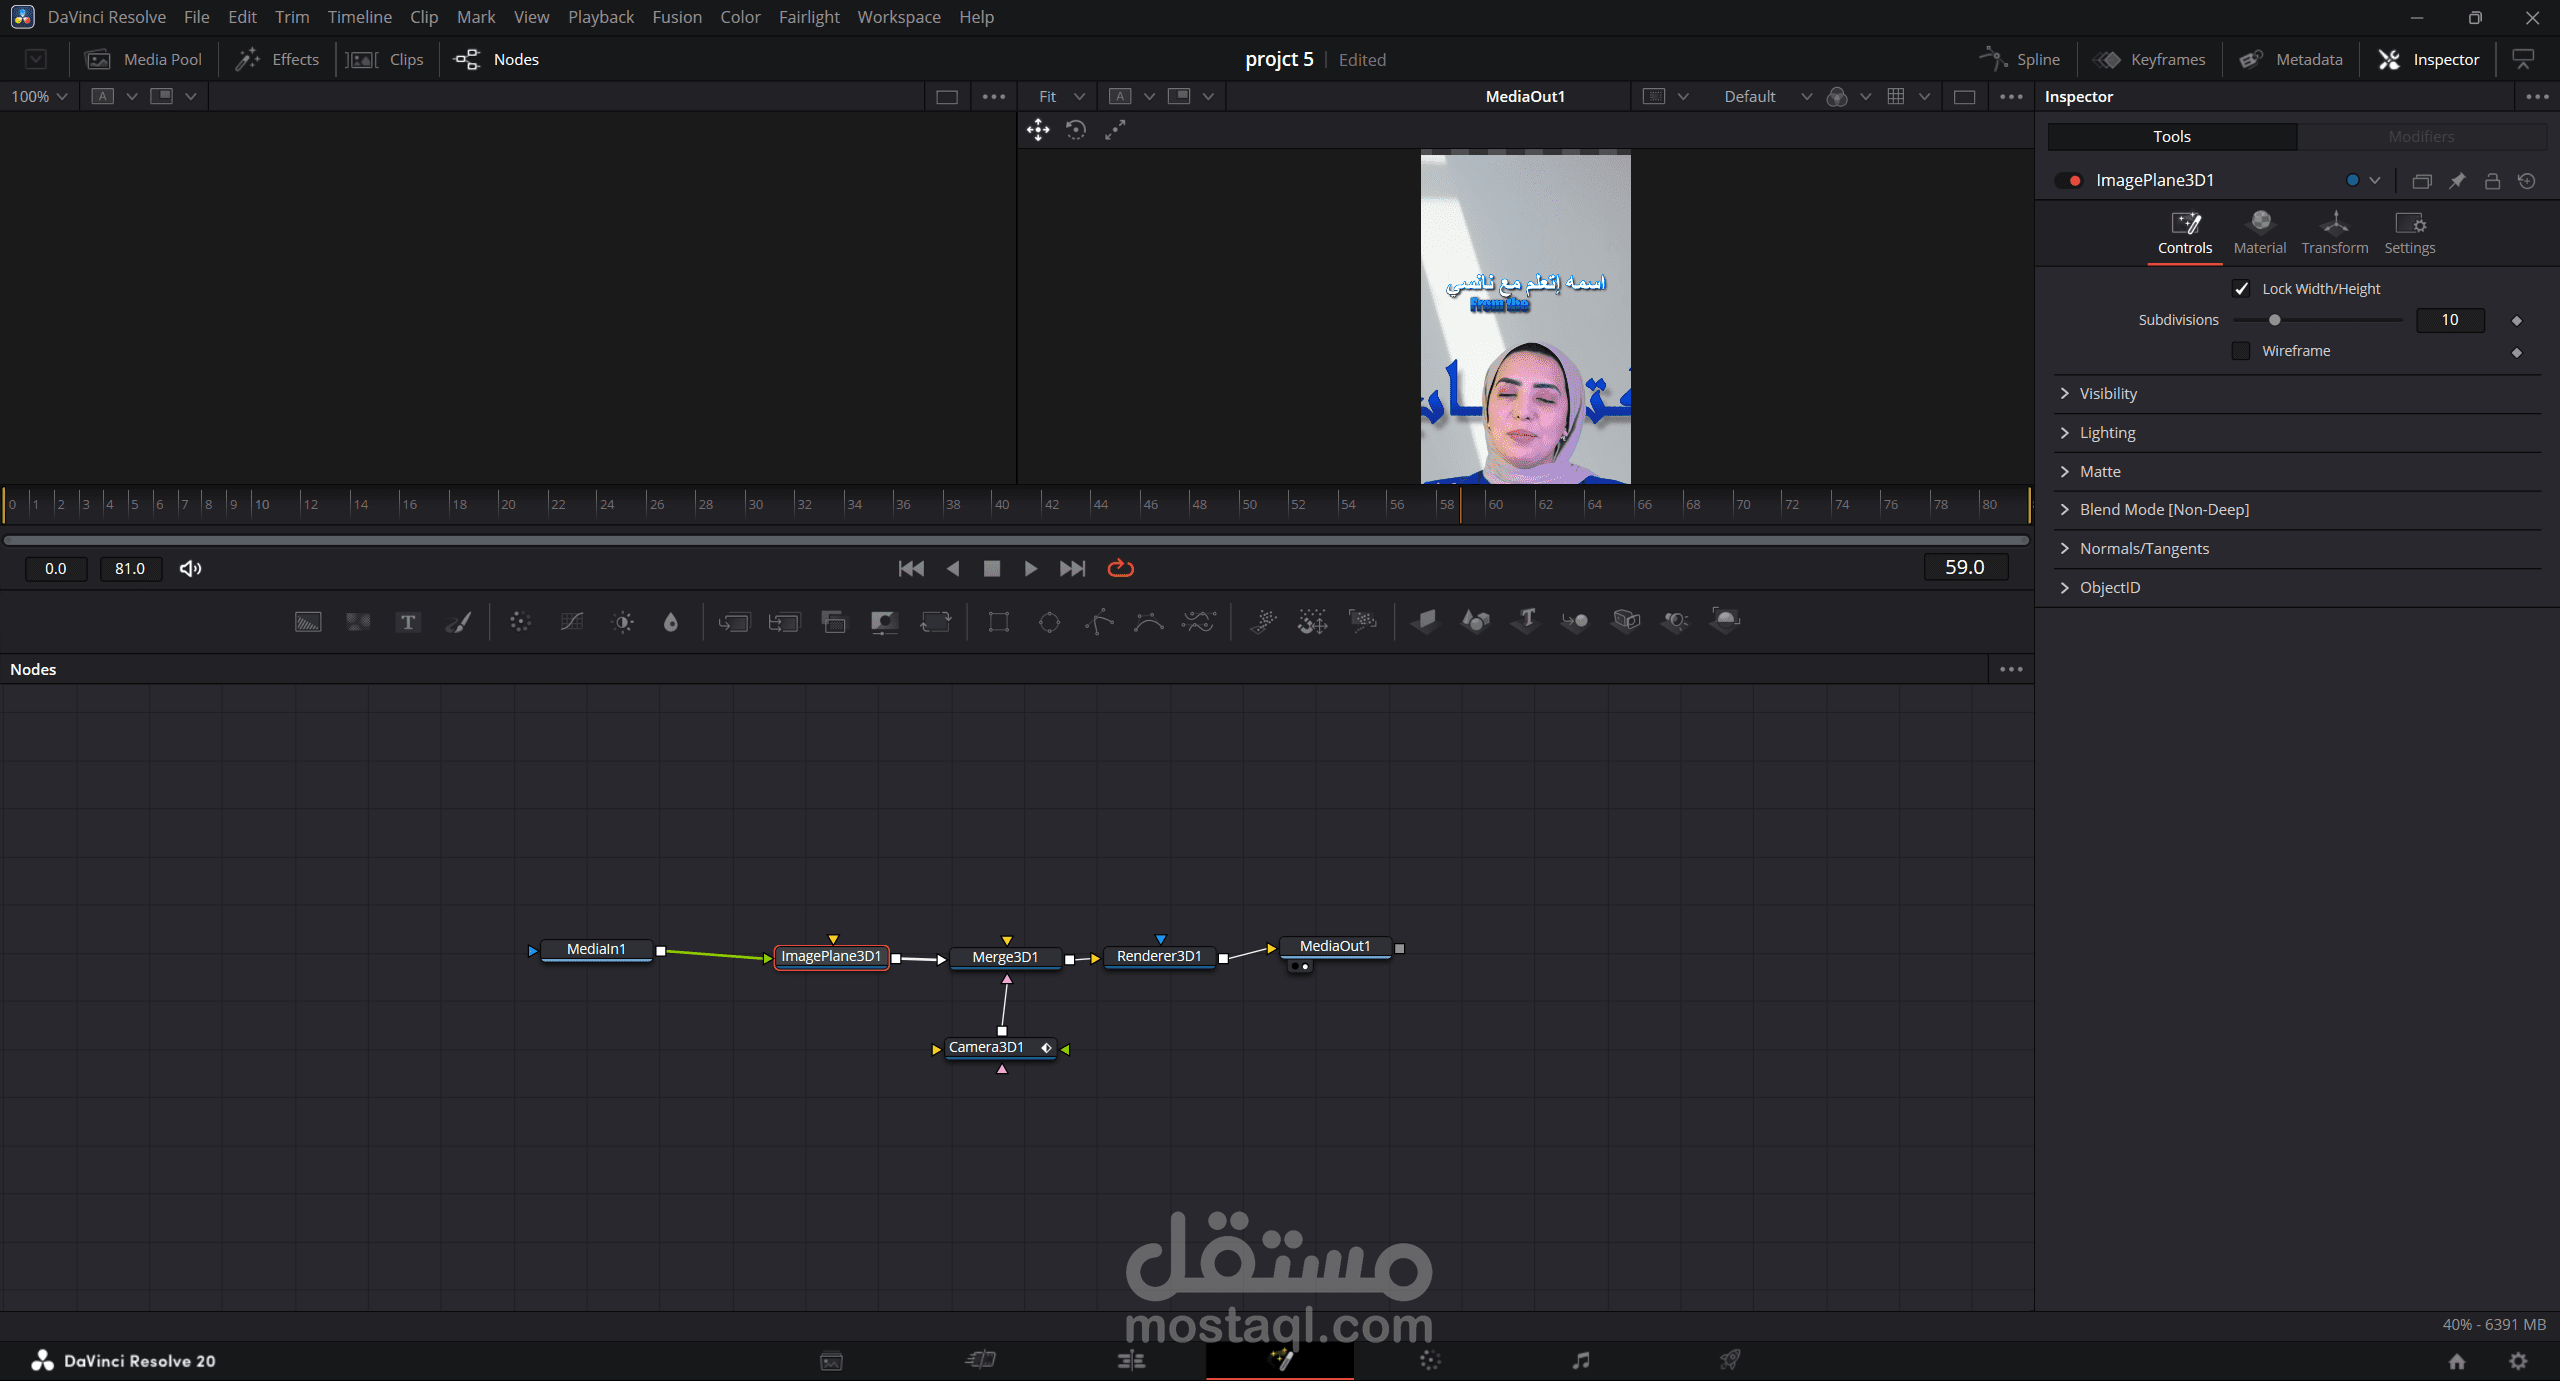
Task: Pin the ImagePlane3D1 tool in Inspector
Action: click(2457, 181)
